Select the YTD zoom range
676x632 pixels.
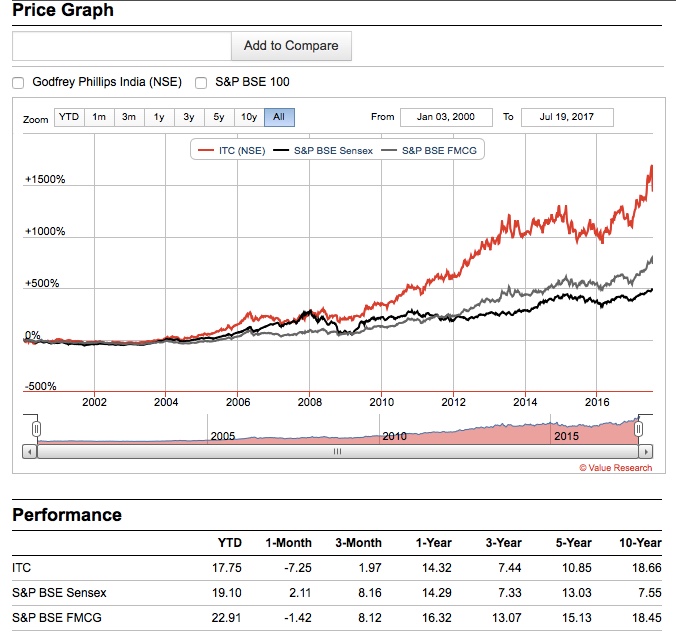click(69, 117)
